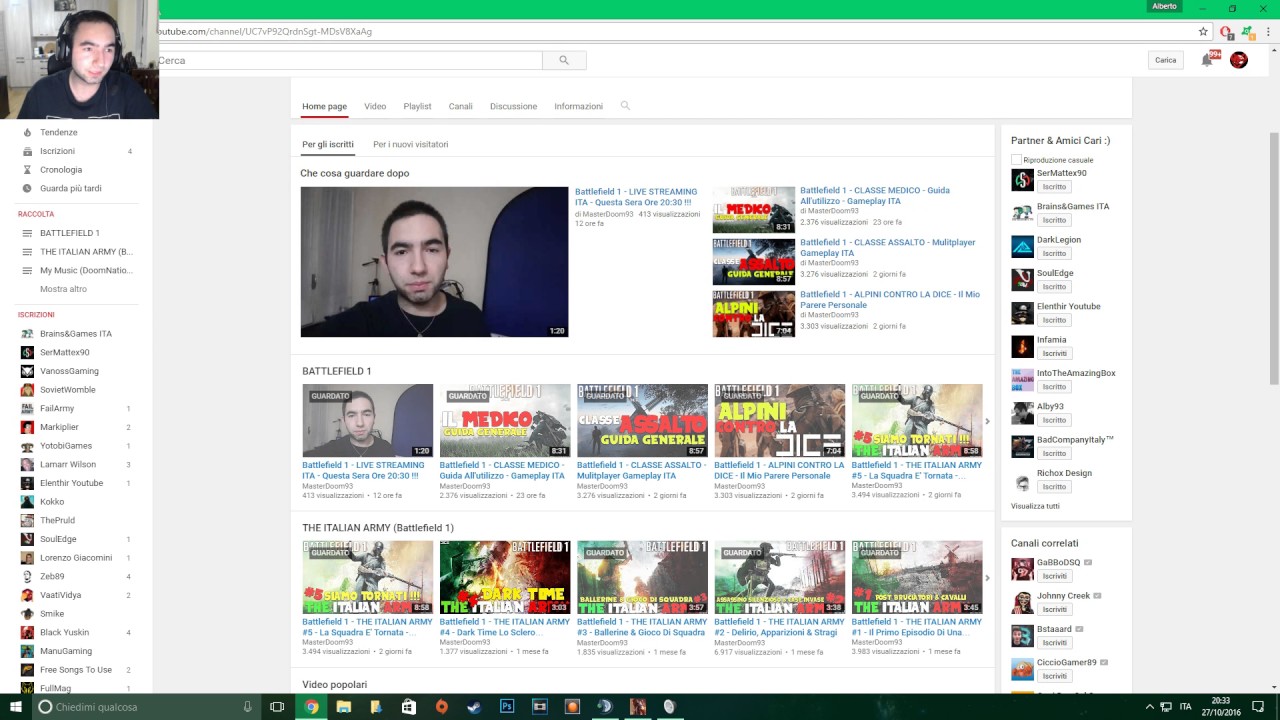The image size is (1280, 720).
Task: Open the Windows Start menu
Action: click(15, 706)
